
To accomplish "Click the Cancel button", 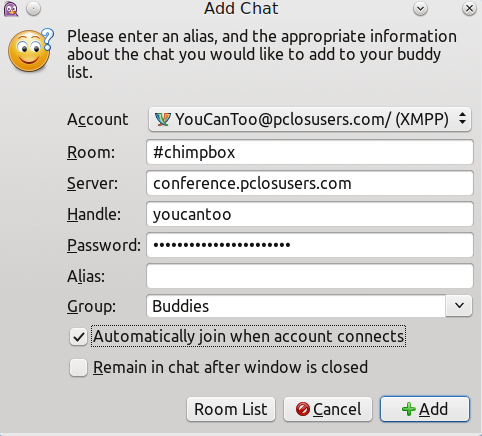I will 328,409.
